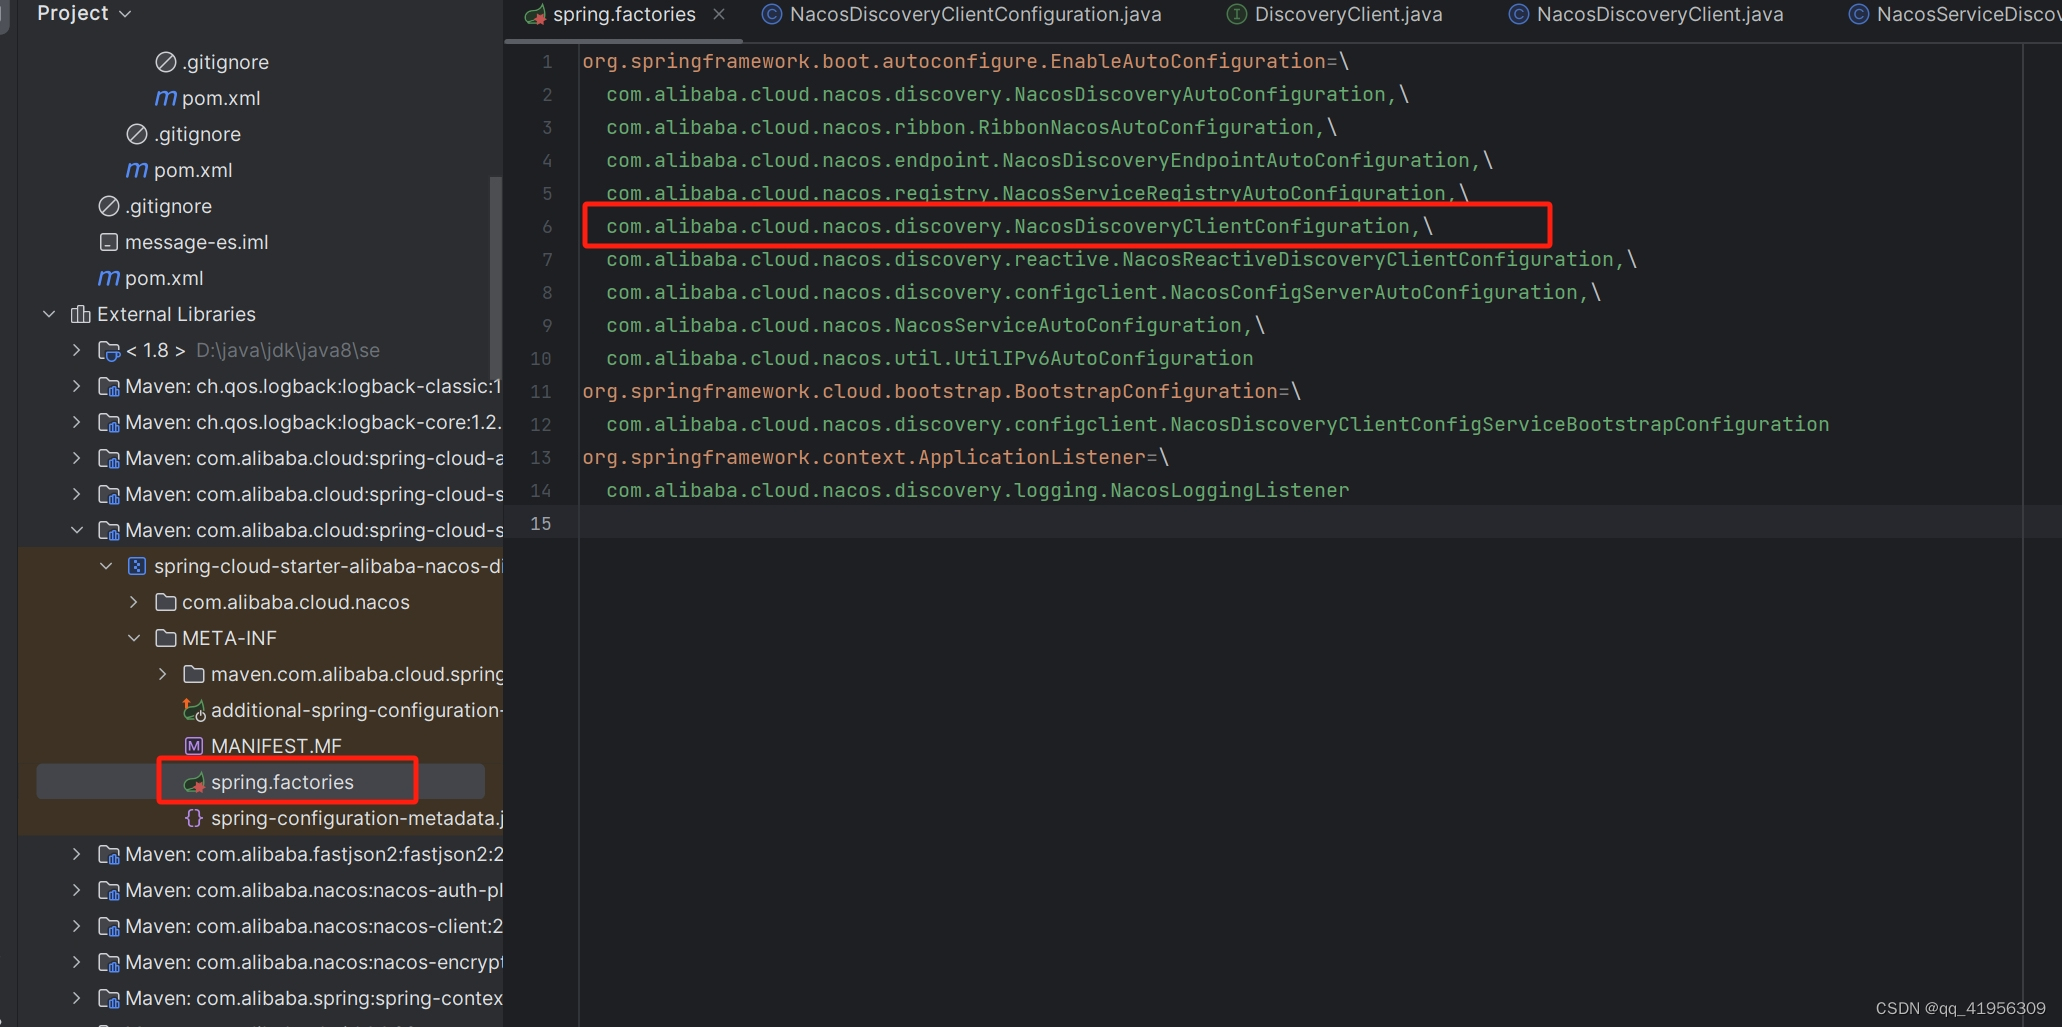Click NacosServiceAutoConfiguration on line 9
The height and width of the screenshot is (1027, 2062).
[1068, 325]
